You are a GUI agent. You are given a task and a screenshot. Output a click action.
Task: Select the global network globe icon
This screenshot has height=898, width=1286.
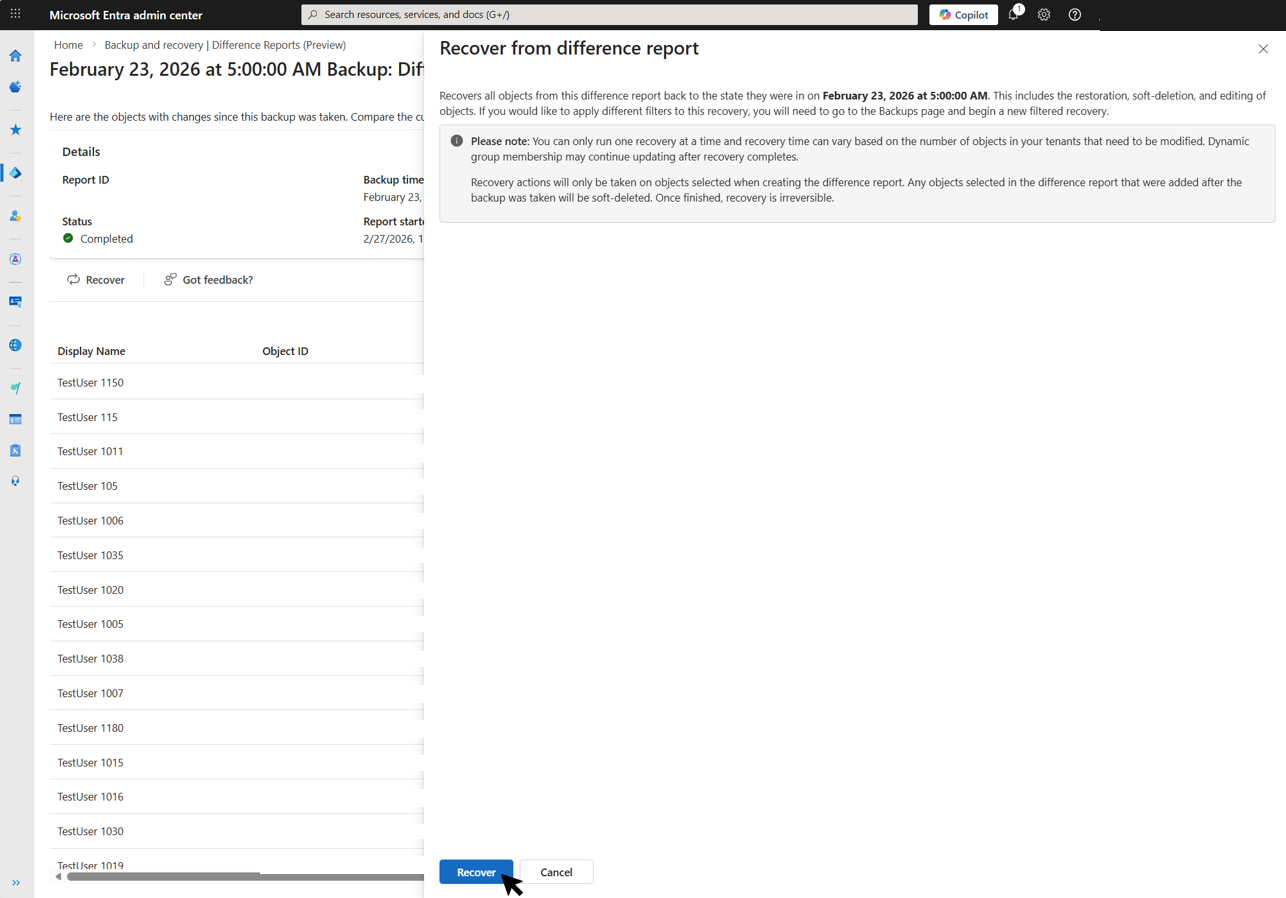pyautogui.click(x=15, y=345)
